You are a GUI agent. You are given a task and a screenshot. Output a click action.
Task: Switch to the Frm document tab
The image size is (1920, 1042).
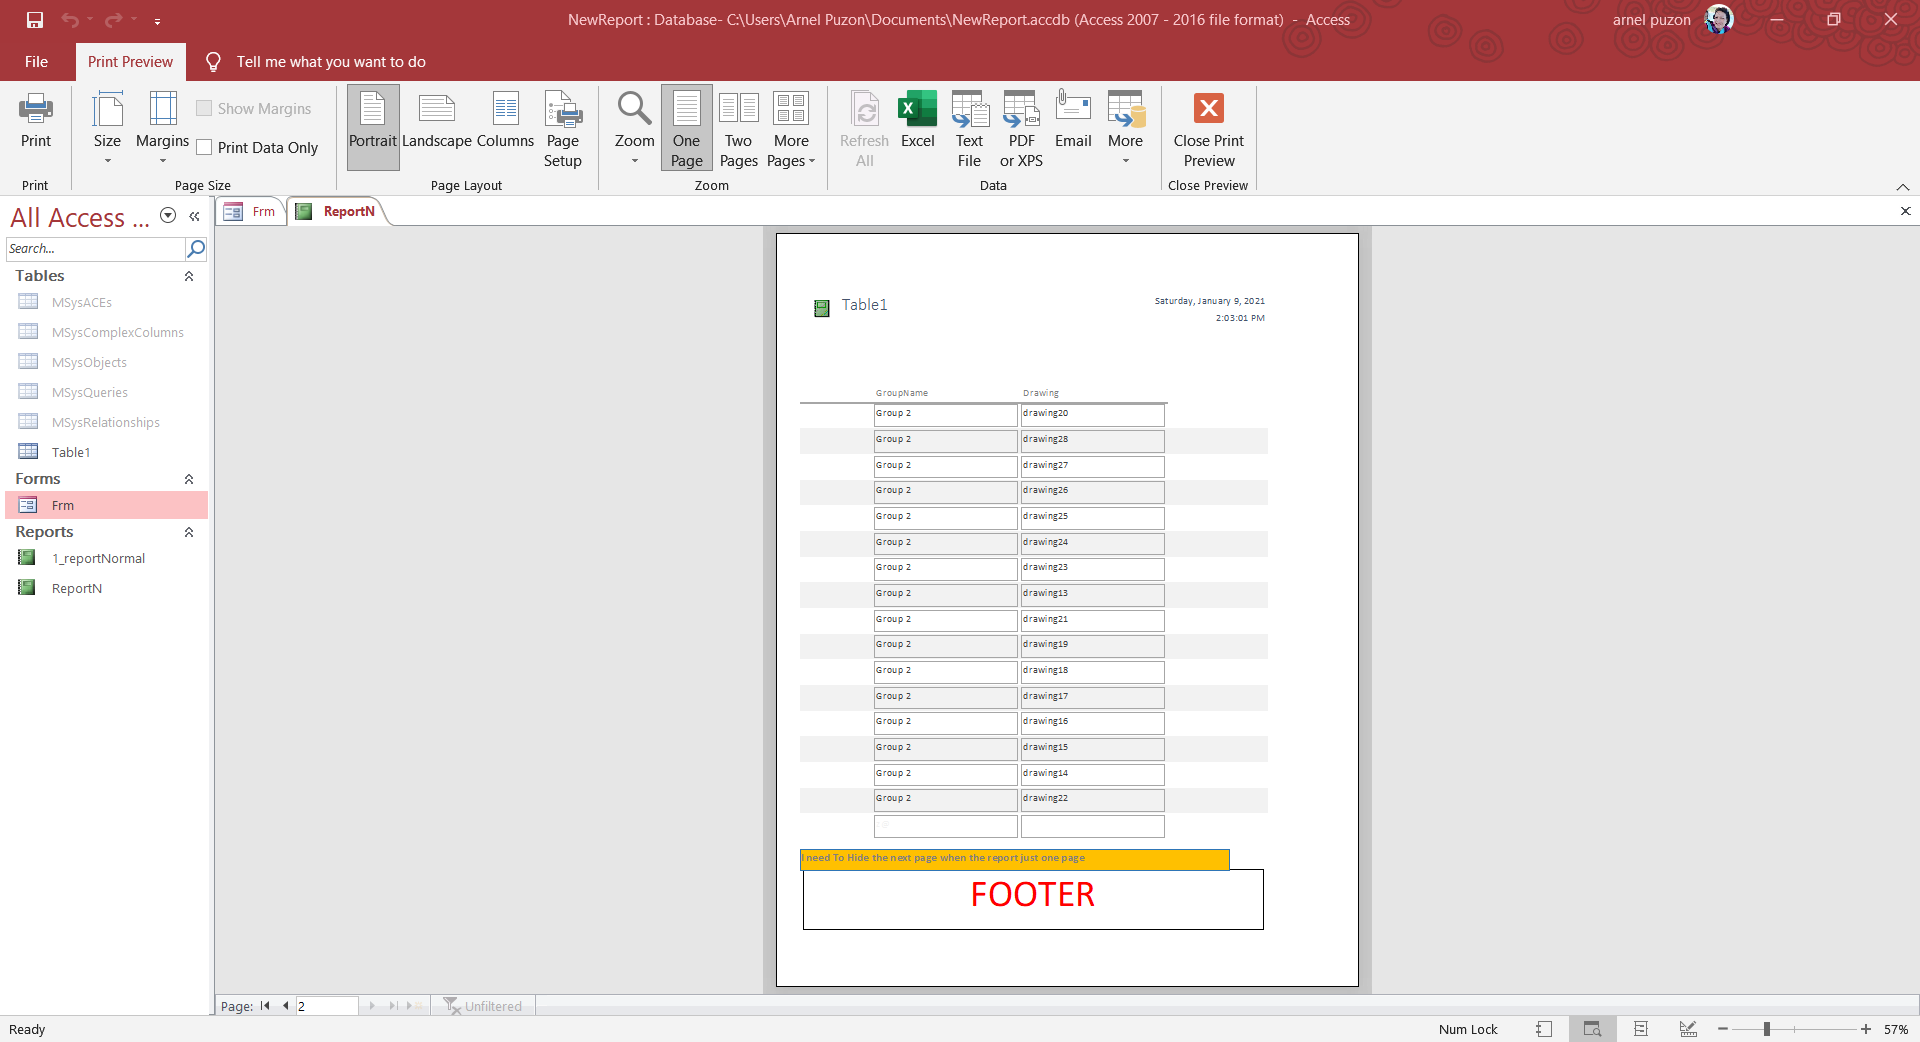250,212
